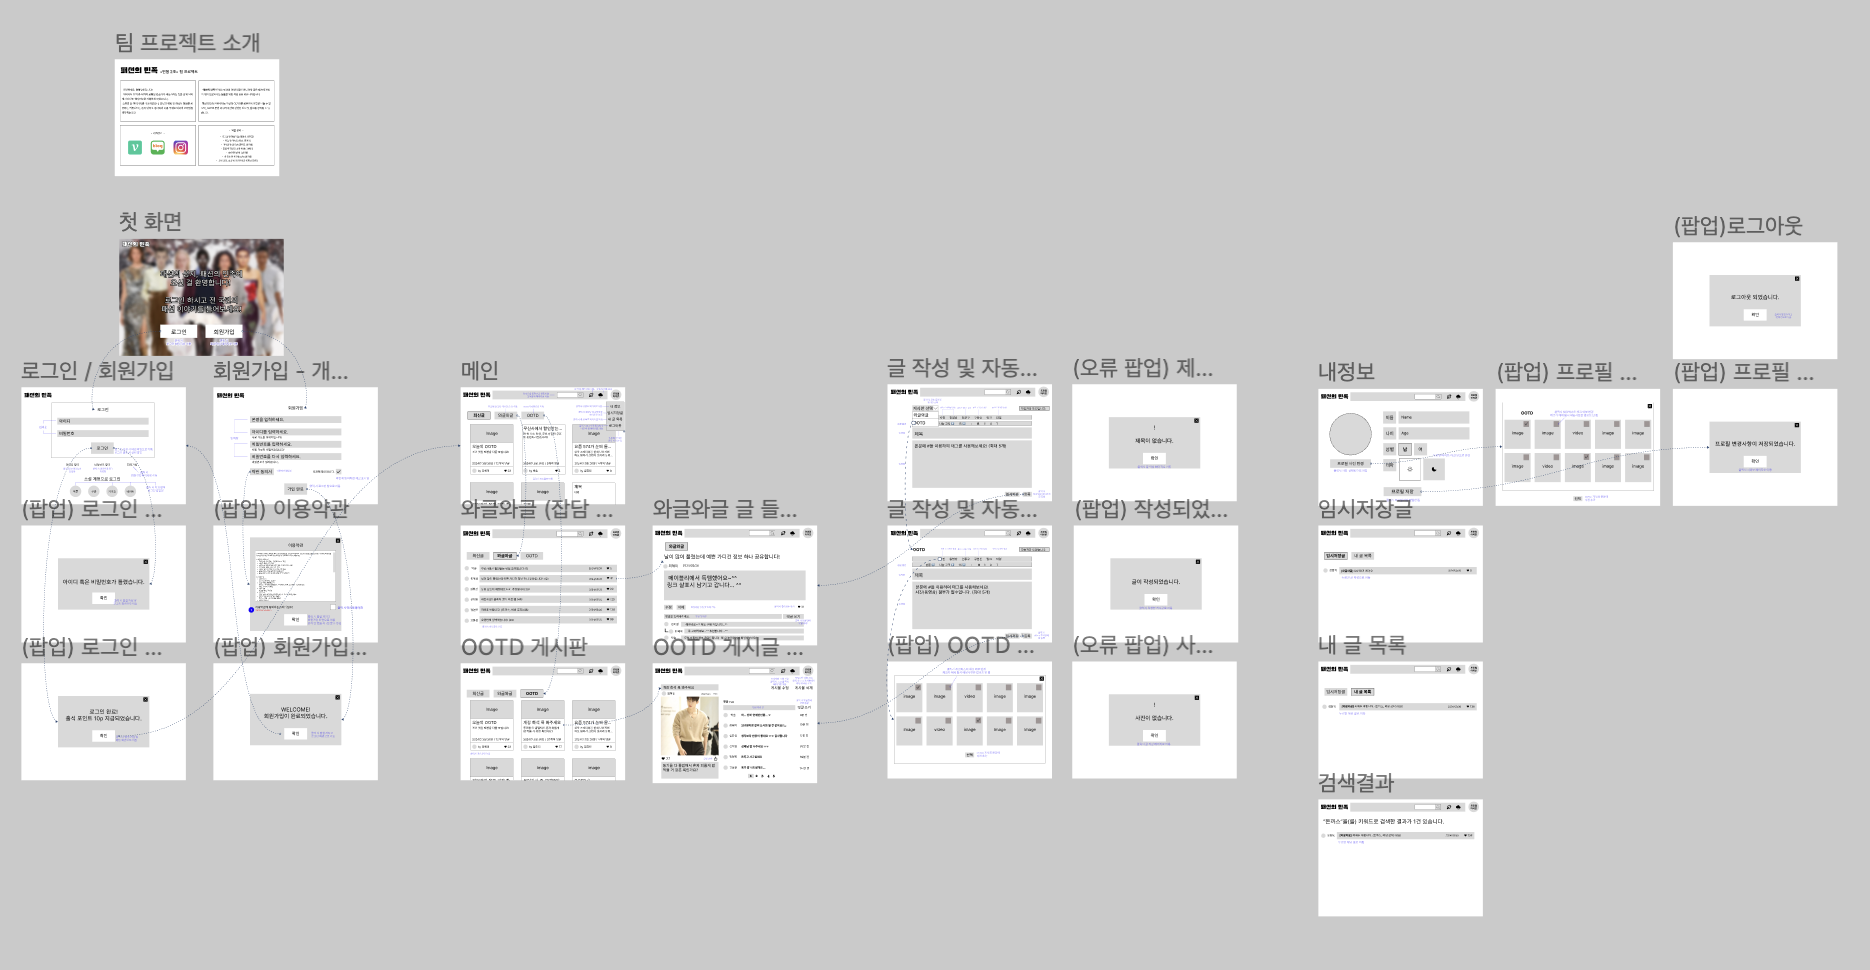Select the moon dark-mode icon in the 내정보 frame
1870x970 pixels.
1434,469
